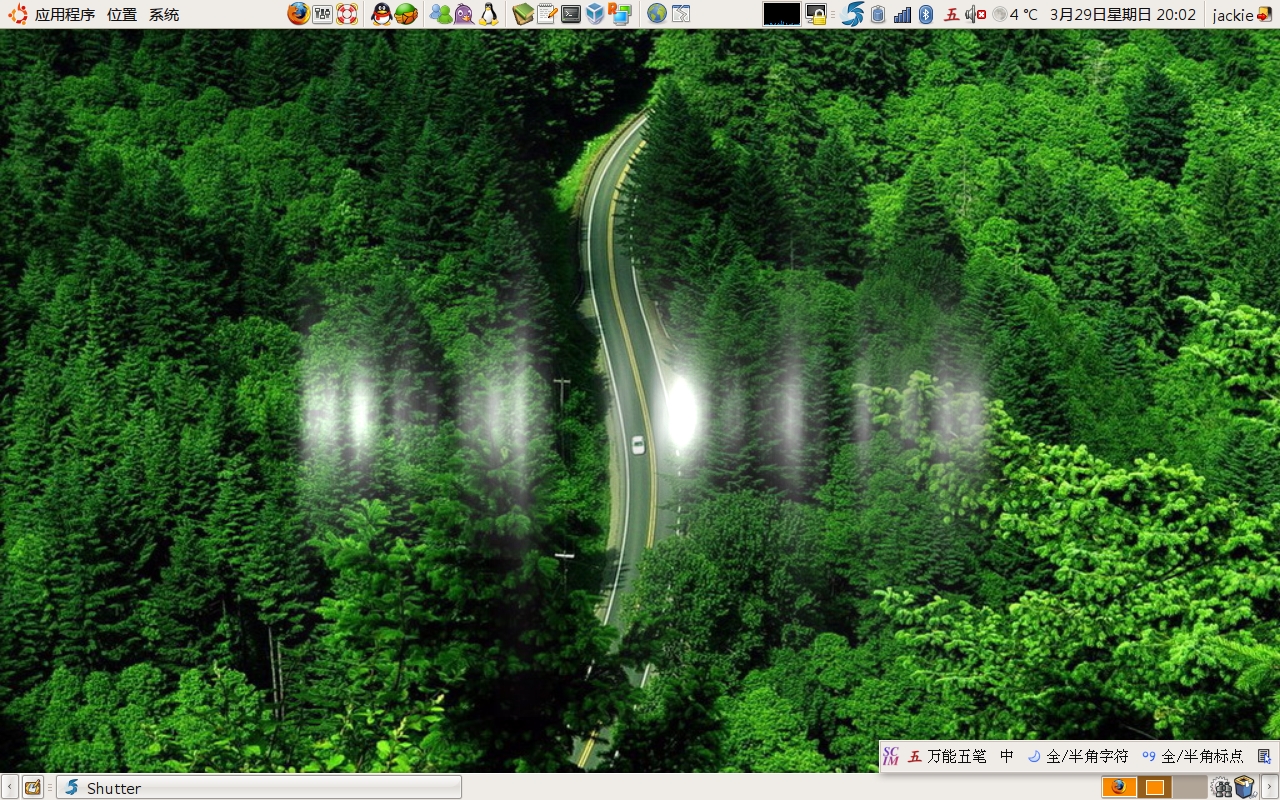The image size is (1280, 800).
Task: Click the system monitor graph applet
Action: (782, 14)
